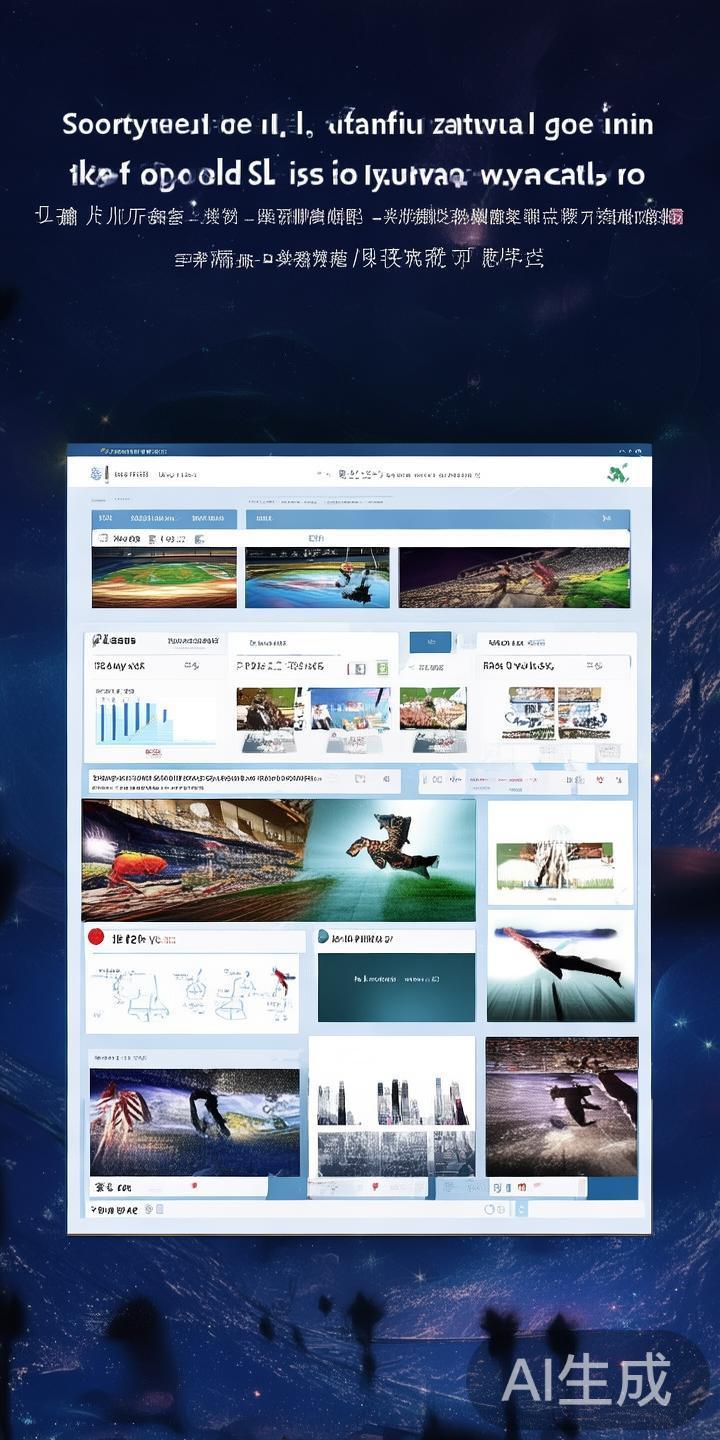Click the round icon in bottom status bar
The image size is (720, 1440).
[x=490, y=1209]
